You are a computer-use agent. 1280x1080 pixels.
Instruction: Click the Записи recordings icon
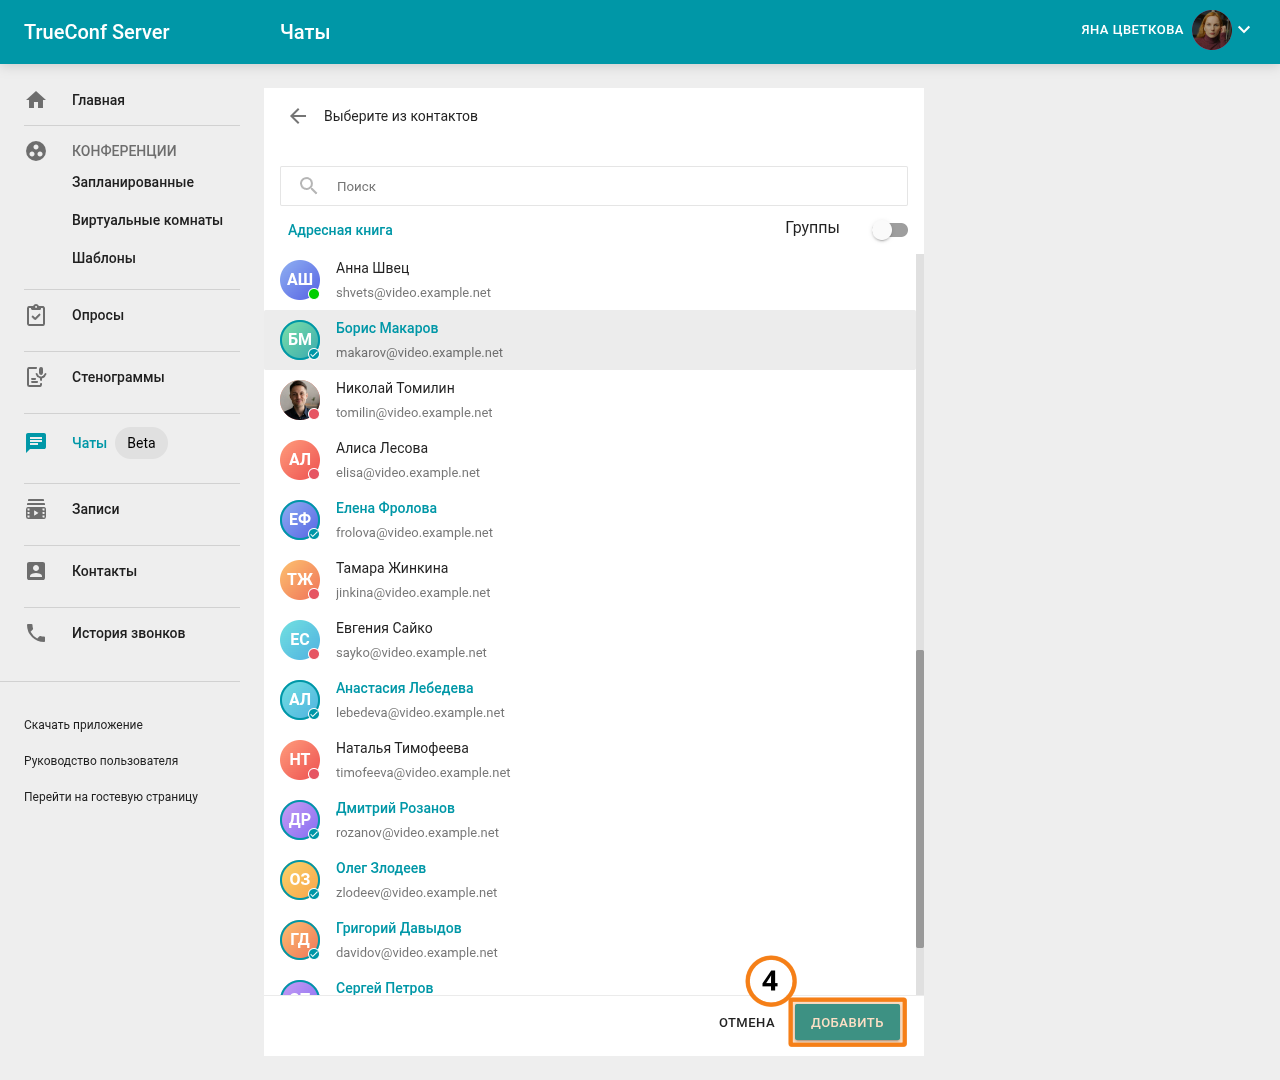click(x=36, y=509)
